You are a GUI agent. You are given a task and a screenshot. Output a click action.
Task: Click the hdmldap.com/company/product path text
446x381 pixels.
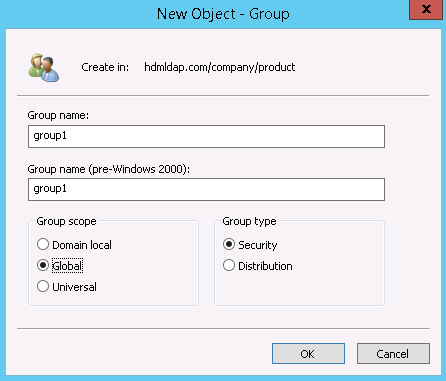[x=220, y=67]
